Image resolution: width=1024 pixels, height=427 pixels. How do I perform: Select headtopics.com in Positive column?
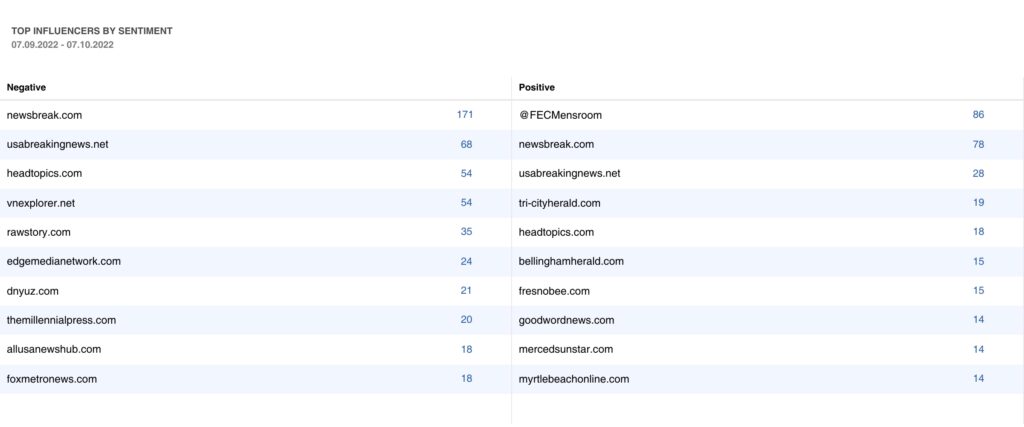[556, 232]
